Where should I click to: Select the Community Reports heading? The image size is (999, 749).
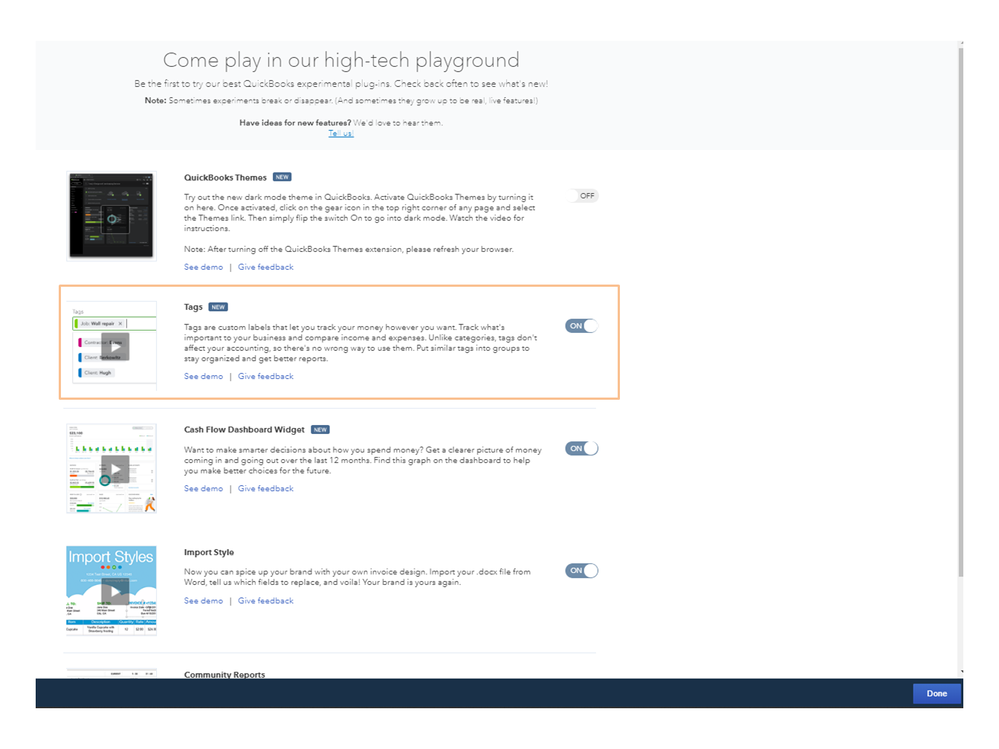(x=224, y=674)
